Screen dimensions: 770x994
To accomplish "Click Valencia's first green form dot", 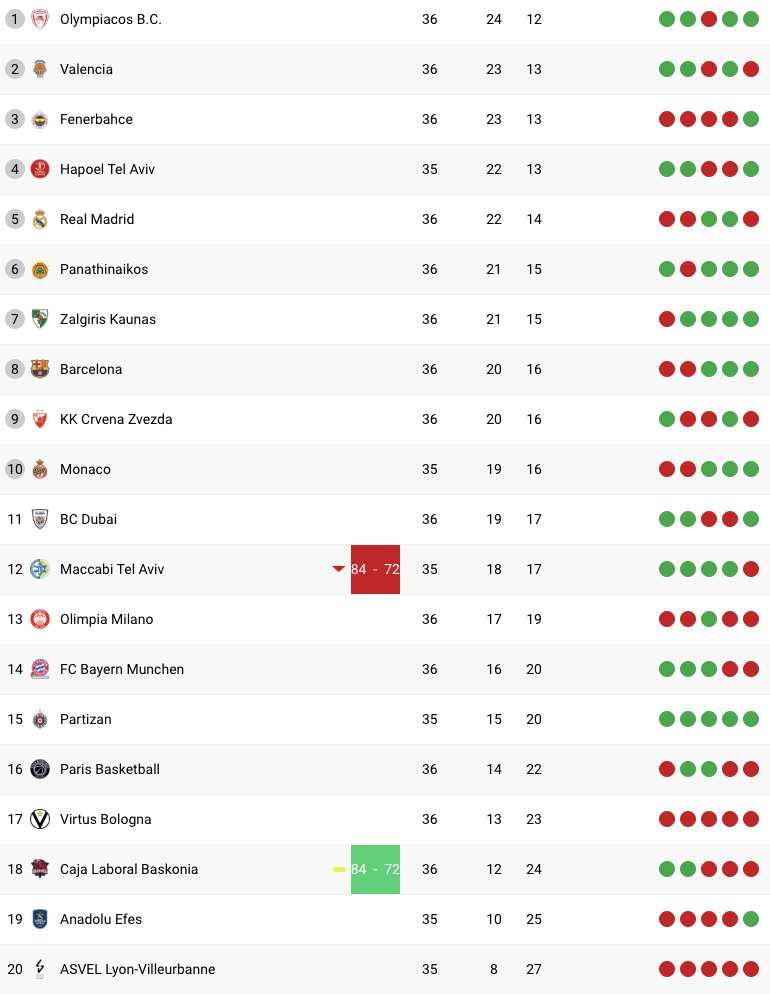I will click(667, 69).
